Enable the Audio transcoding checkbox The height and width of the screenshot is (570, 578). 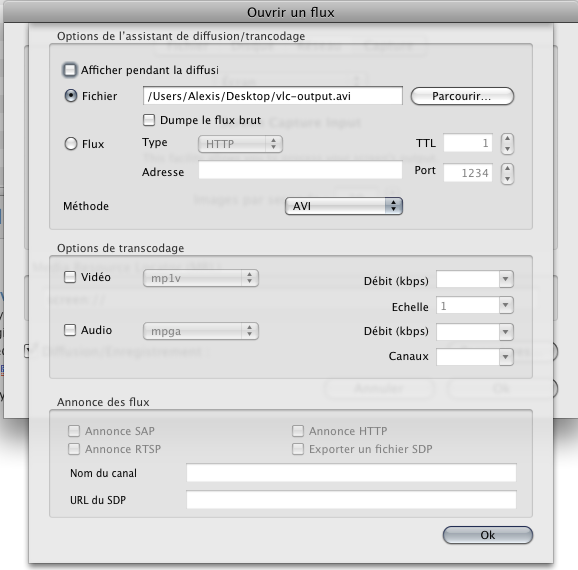pos(70,330)
